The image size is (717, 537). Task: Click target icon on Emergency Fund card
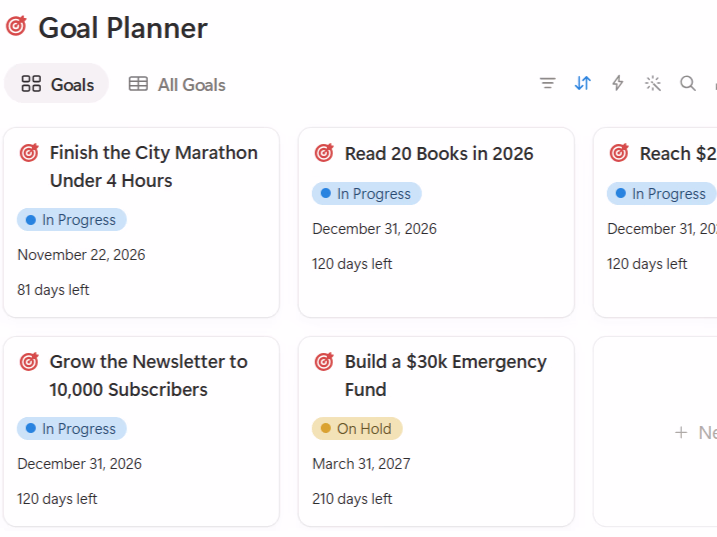pyautogui.click(x=324, y=362)
